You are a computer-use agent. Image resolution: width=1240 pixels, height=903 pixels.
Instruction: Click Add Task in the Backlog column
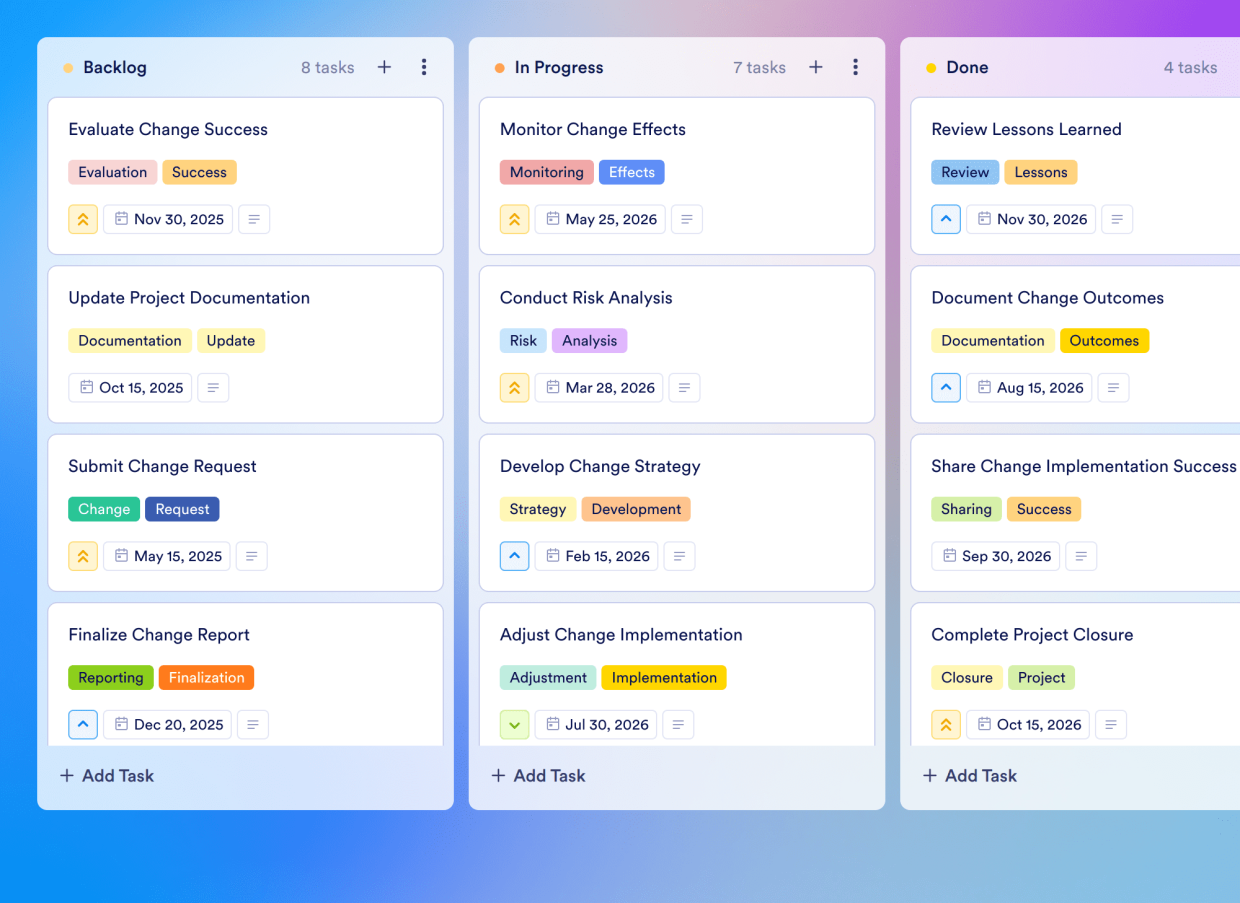point(106,775)
